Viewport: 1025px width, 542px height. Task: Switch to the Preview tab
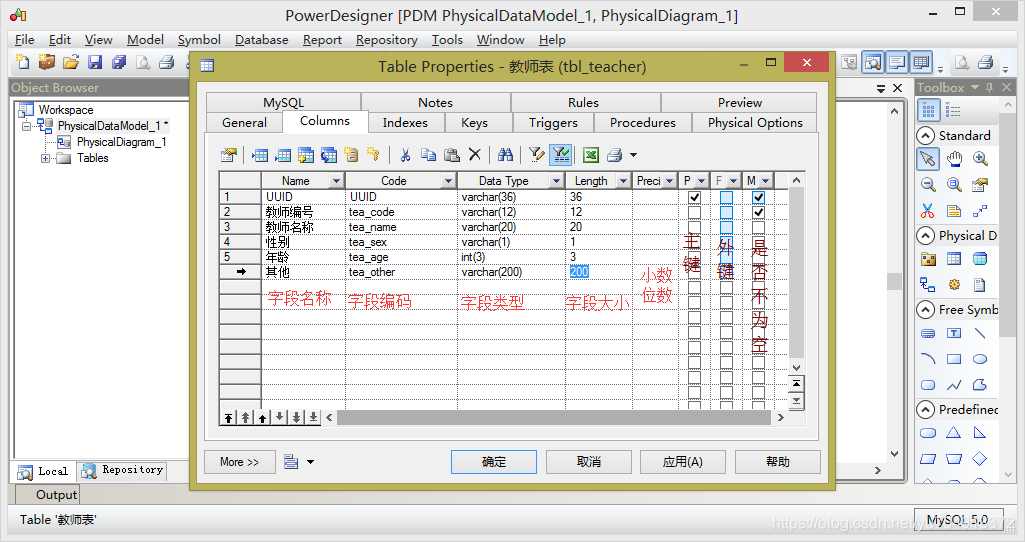point(739,103)
